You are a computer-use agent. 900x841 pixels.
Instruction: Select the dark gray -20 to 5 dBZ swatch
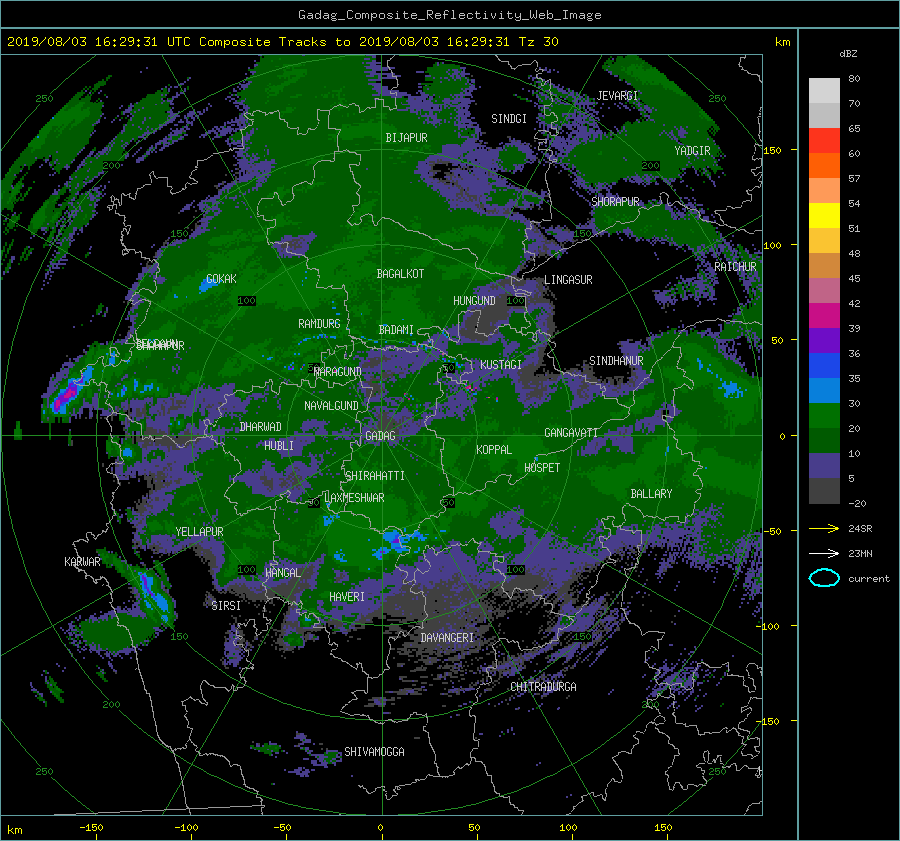click(x=824, y=491)
